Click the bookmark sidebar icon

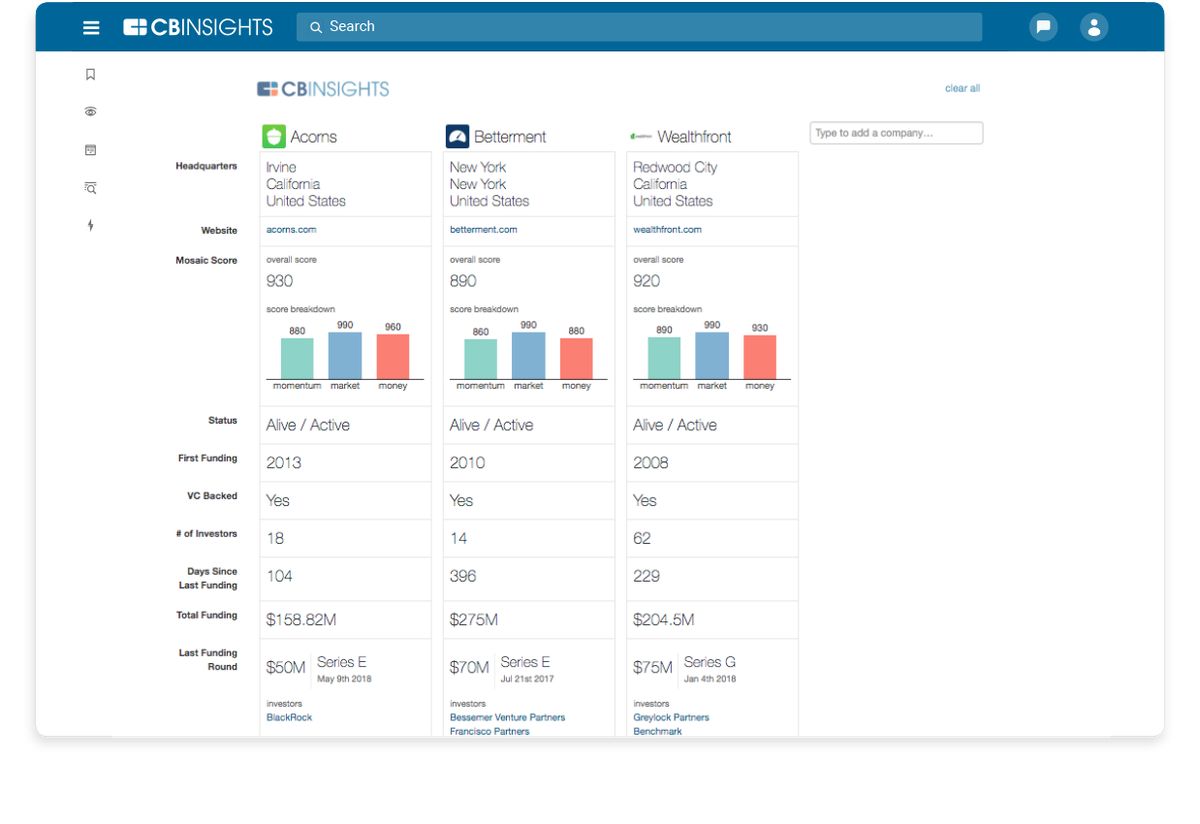pyautogui.click(x=91, y=74)
